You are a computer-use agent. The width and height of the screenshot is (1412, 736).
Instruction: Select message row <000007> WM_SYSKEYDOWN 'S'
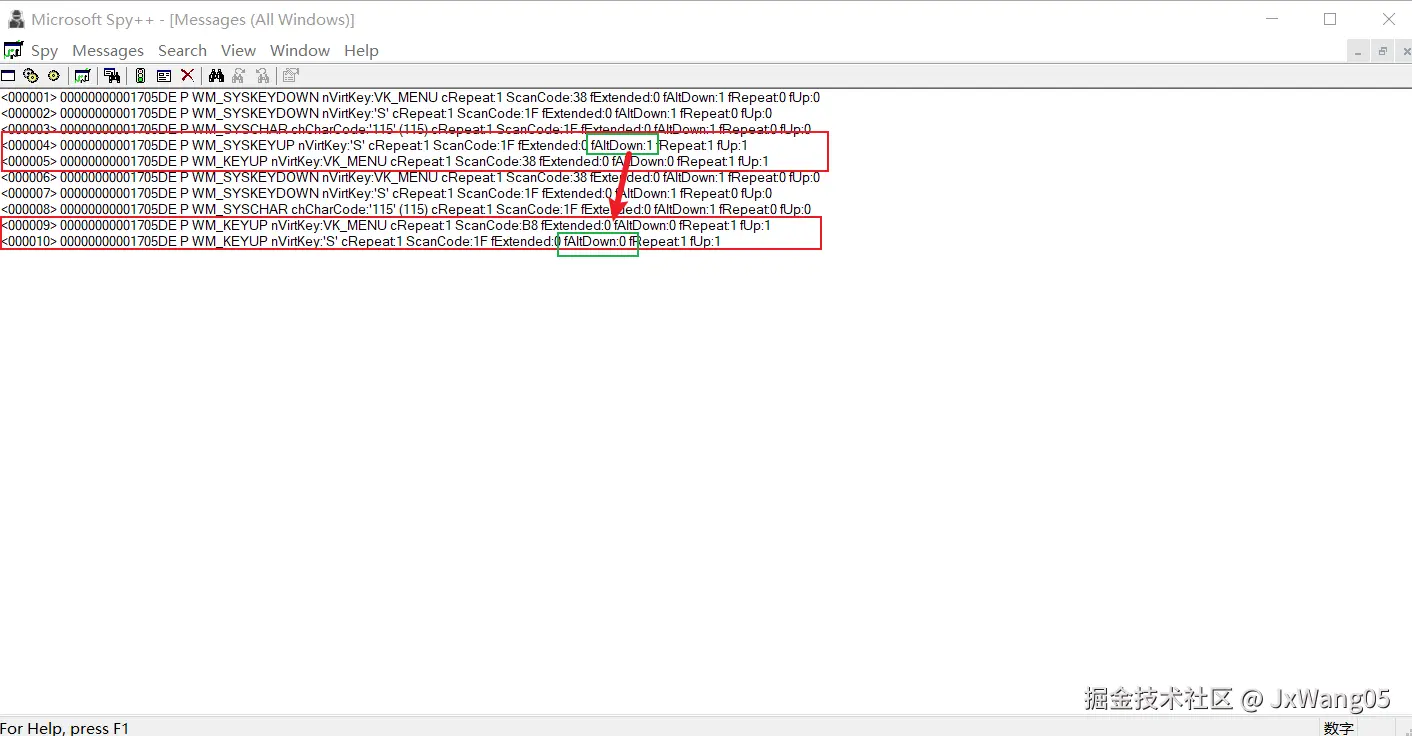click(386, 193)
